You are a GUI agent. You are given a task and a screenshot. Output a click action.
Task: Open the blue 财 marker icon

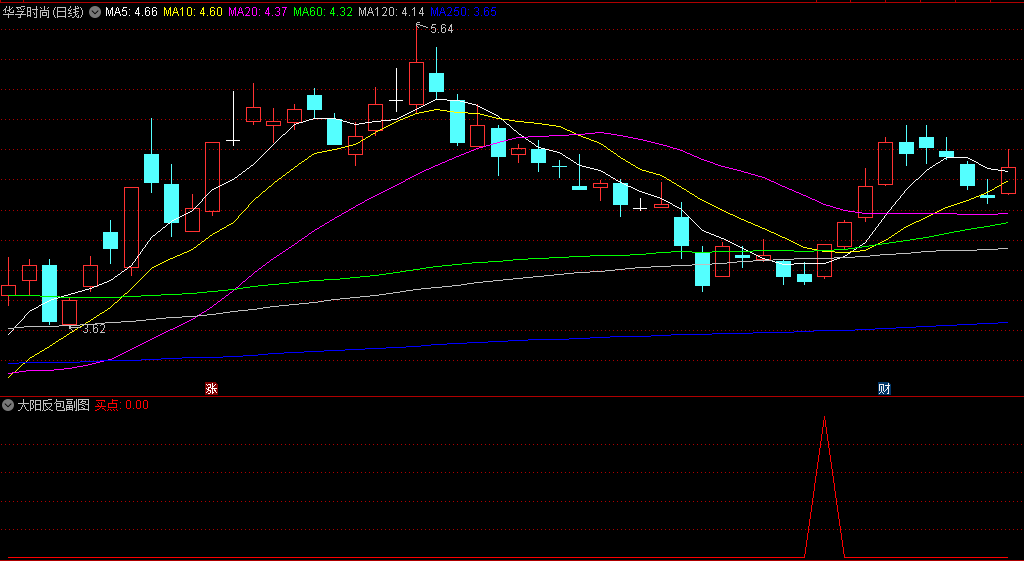coord(884,389)
